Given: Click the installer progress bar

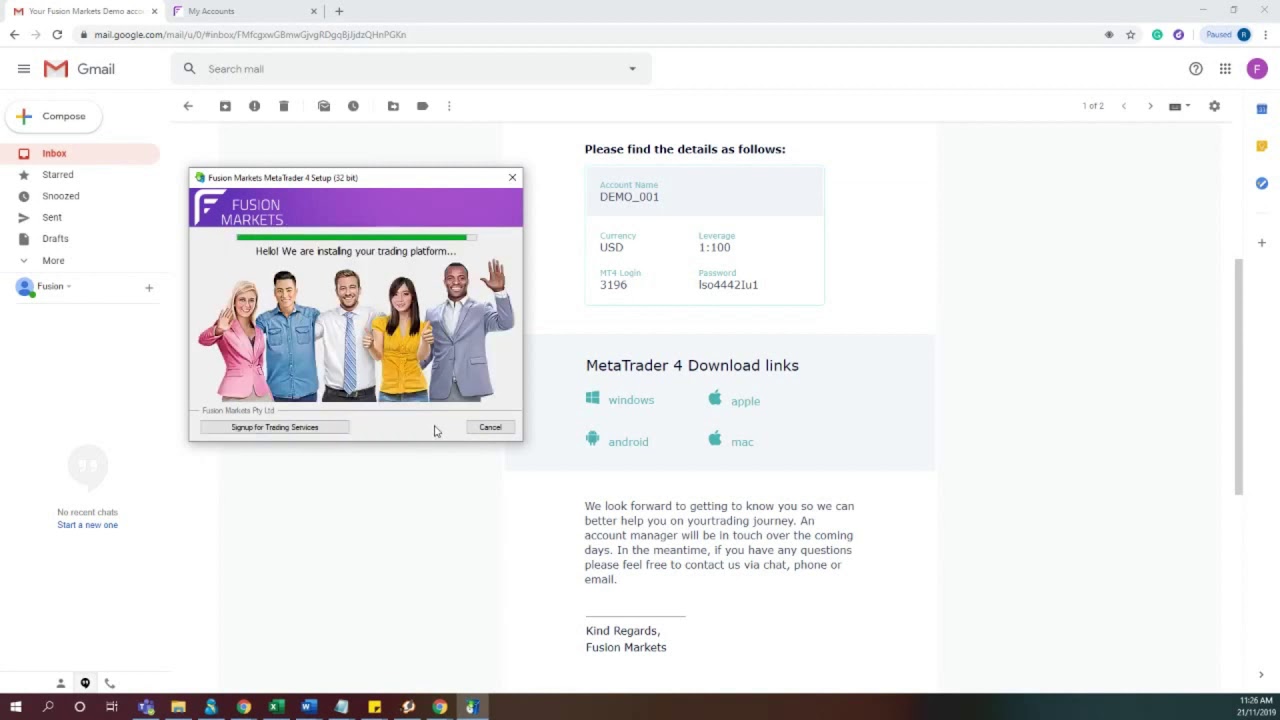Looking at the screenshot, I should (356, 238).
